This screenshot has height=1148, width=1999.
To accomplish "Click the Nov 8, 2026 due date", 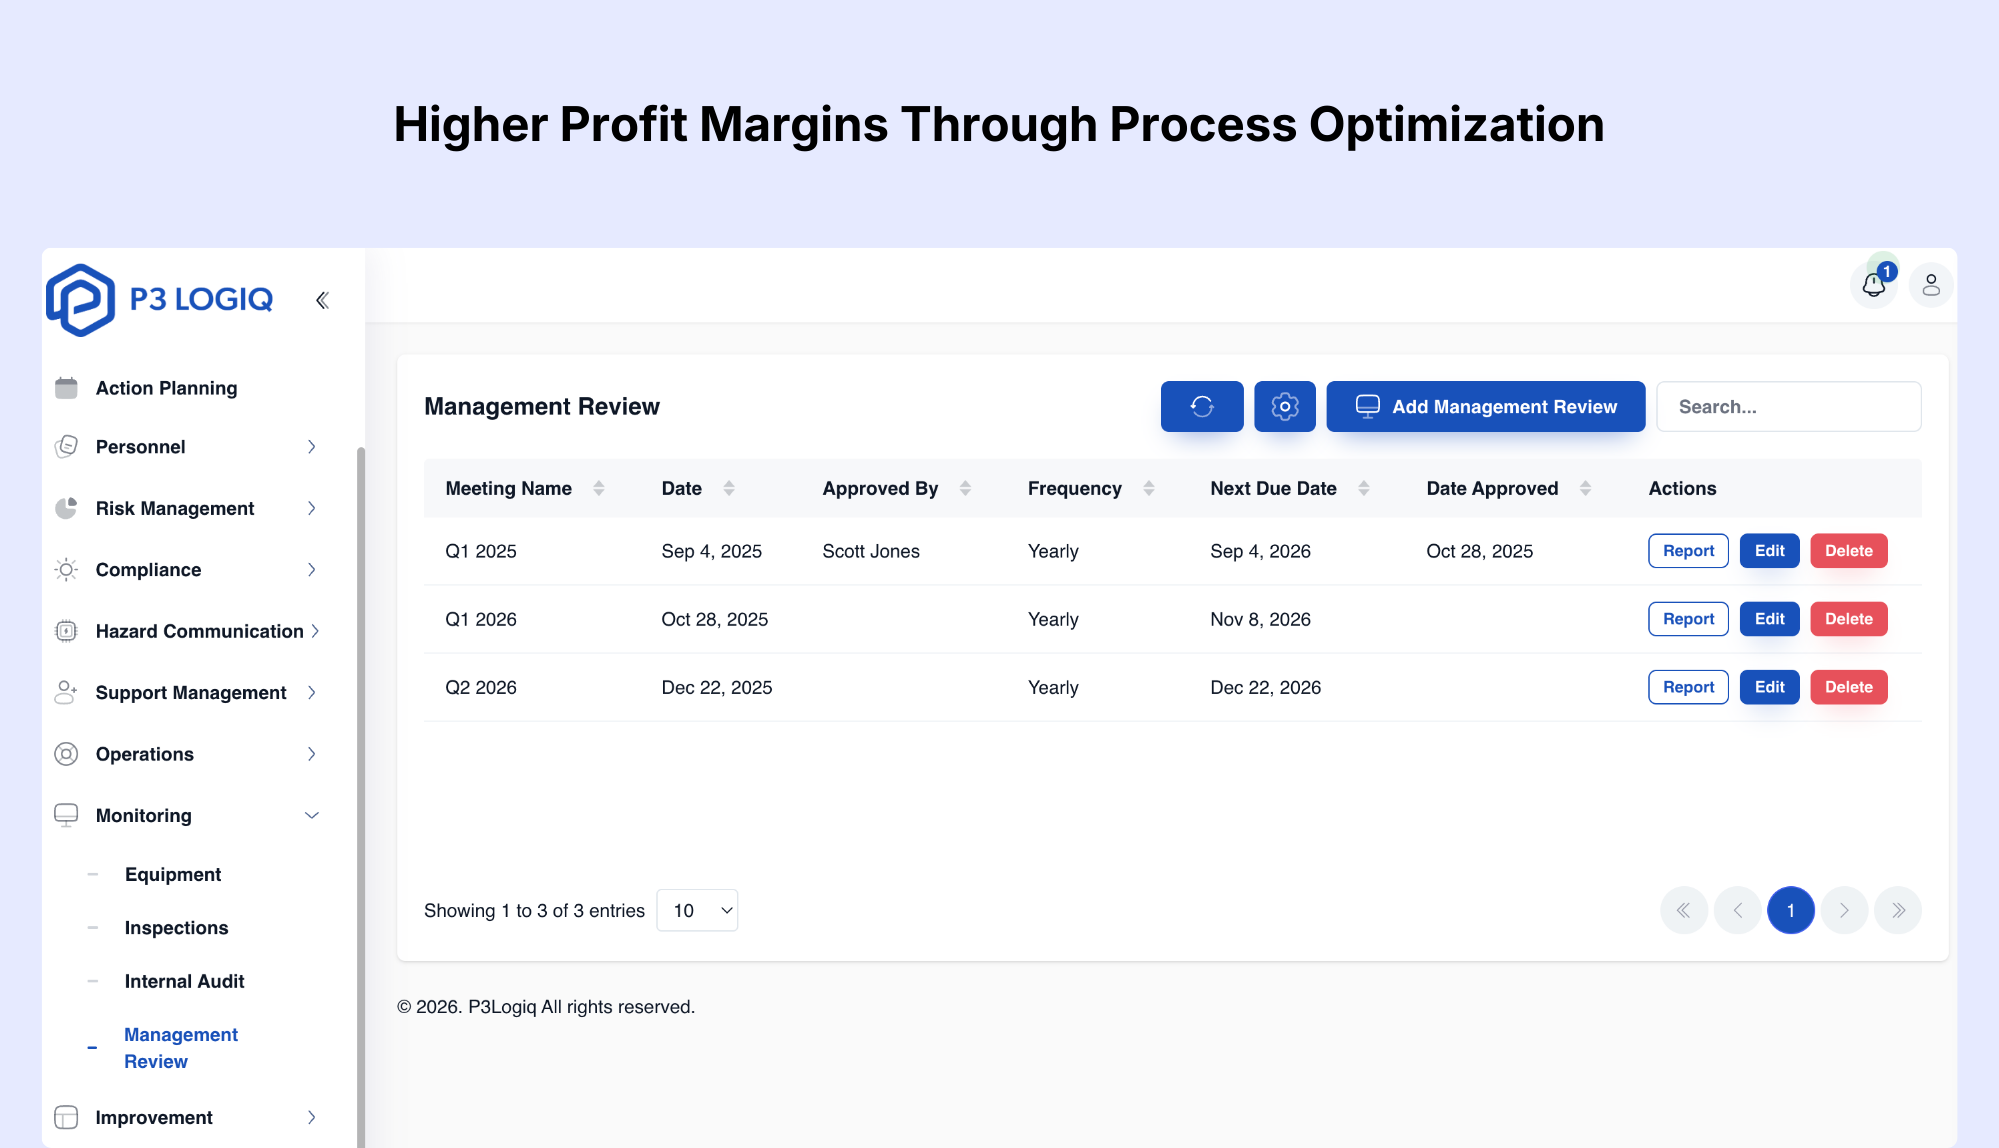I will coord(1260,619).
